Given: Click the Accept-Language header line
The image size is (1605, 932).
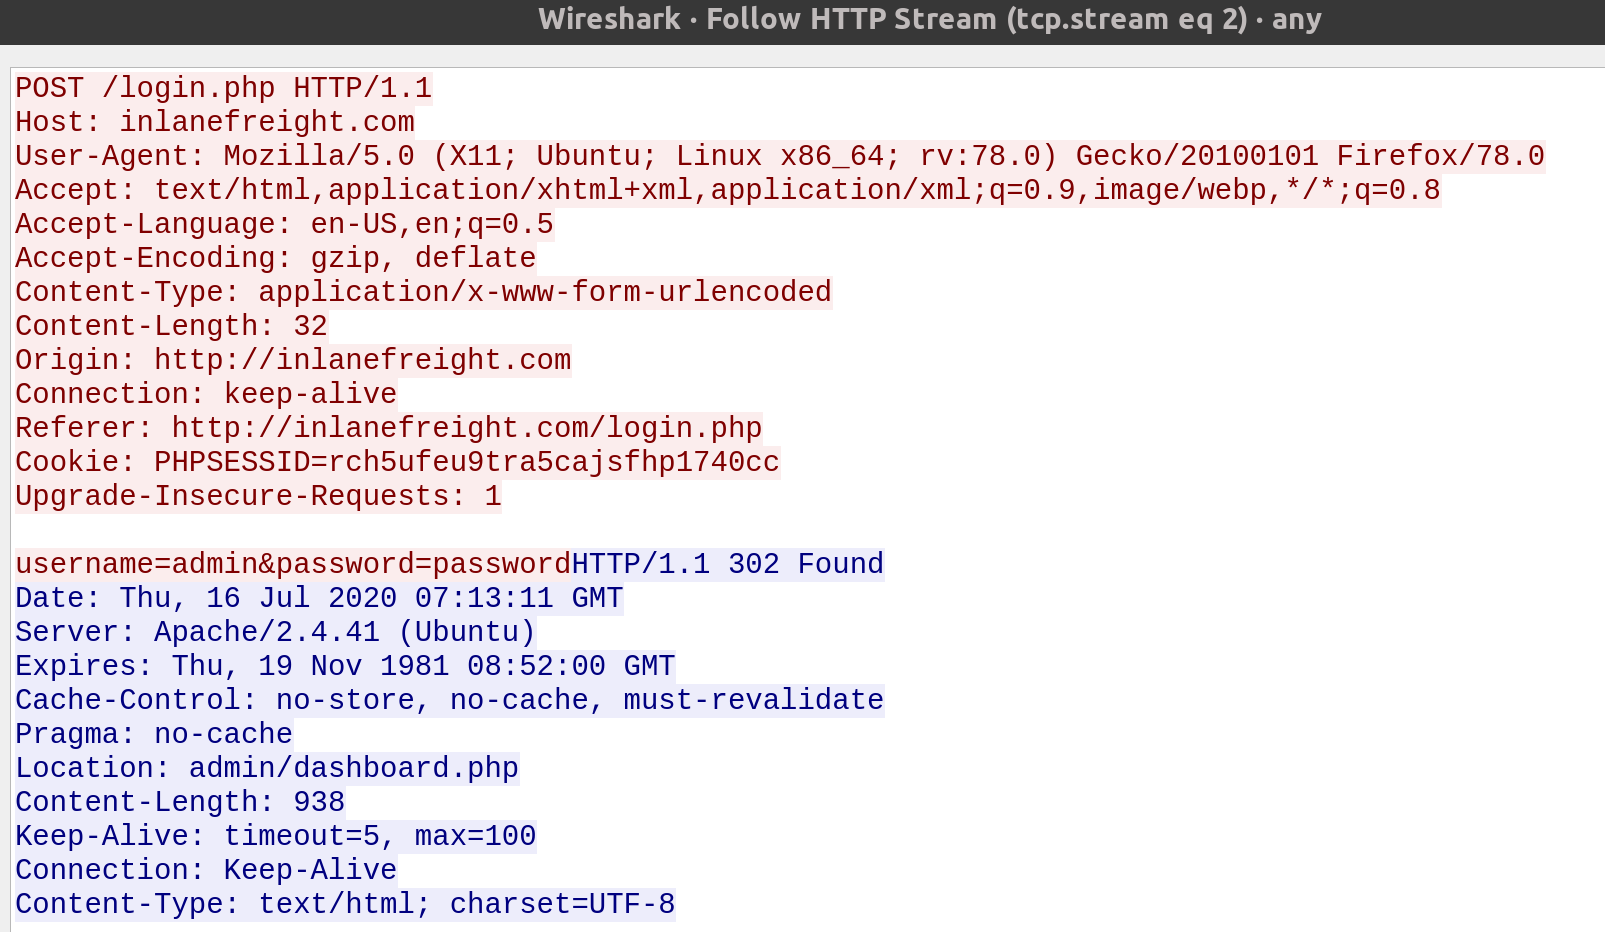Looking at the screenshot, I should coord(284,224).
